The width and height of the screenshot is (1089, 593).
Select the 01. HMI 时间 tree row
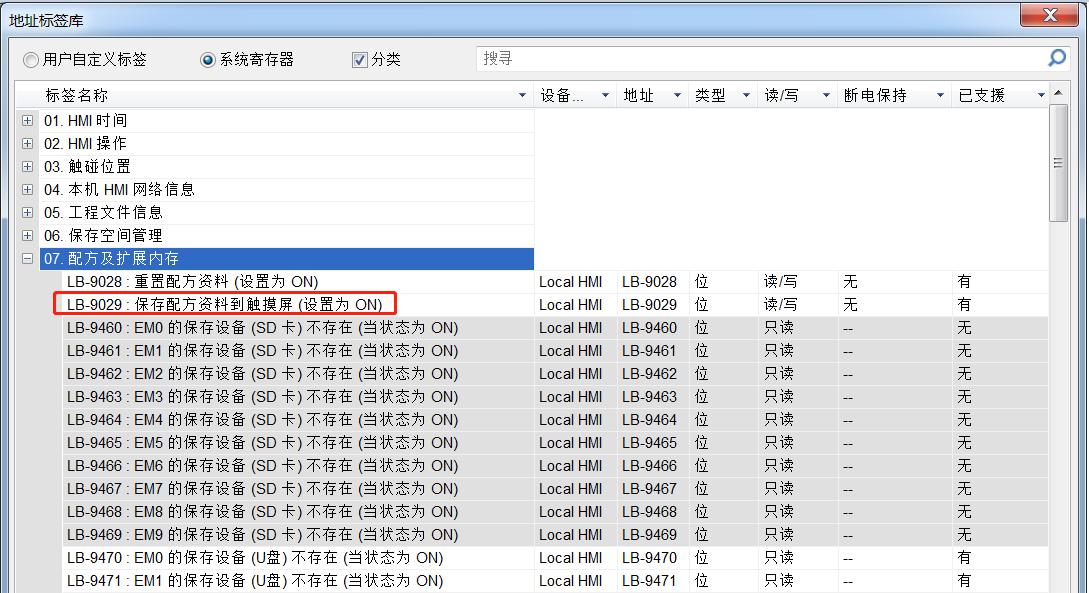287,121
